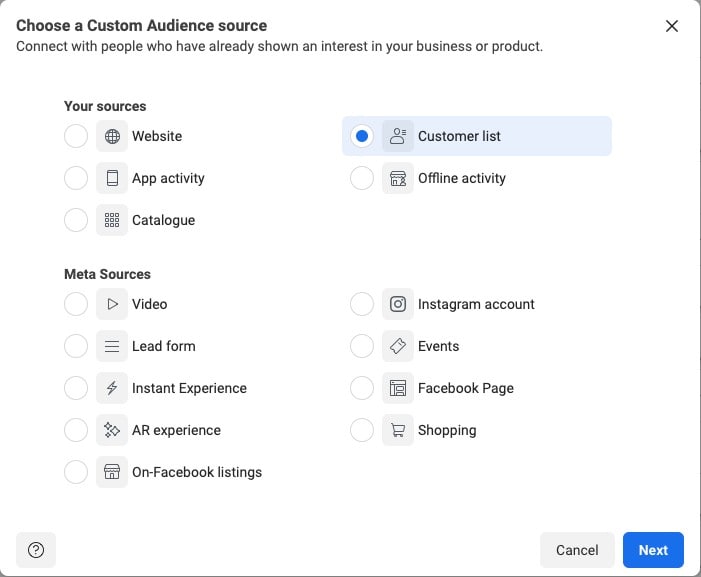Viewport: 701px width, 577px height.
Task: Click the Choose a Custom Audience source title
Action: coord(141,26)
